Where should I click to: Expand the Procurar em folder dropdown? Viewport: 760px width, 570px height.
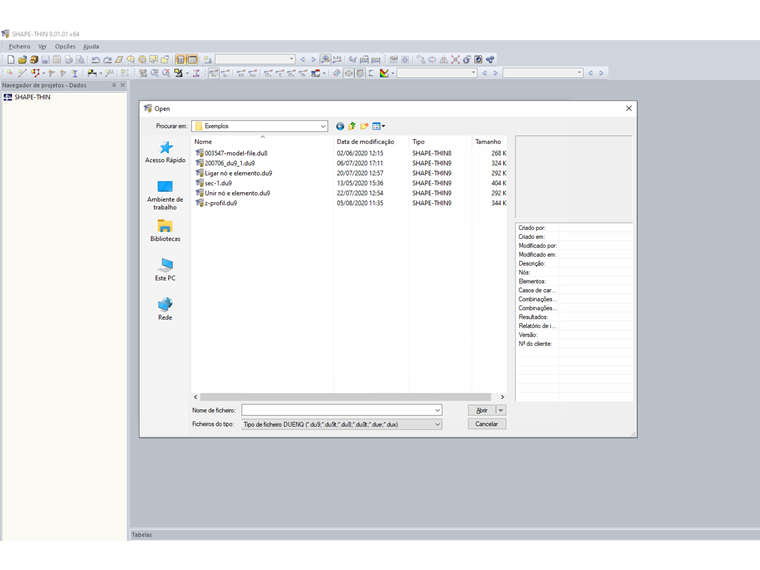click(x=323, y=127)
